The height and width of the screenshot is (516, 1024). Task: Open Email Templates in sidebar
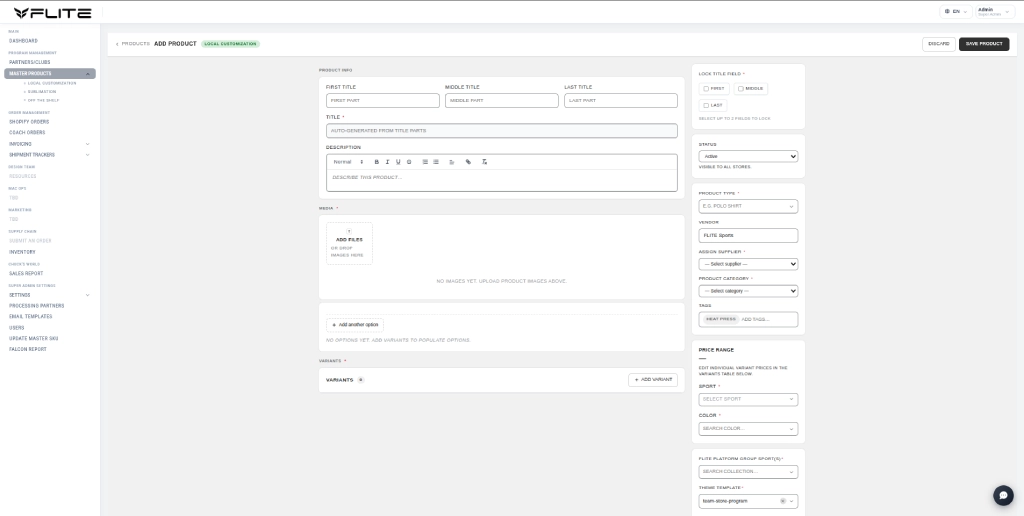[x=31, y=317]
